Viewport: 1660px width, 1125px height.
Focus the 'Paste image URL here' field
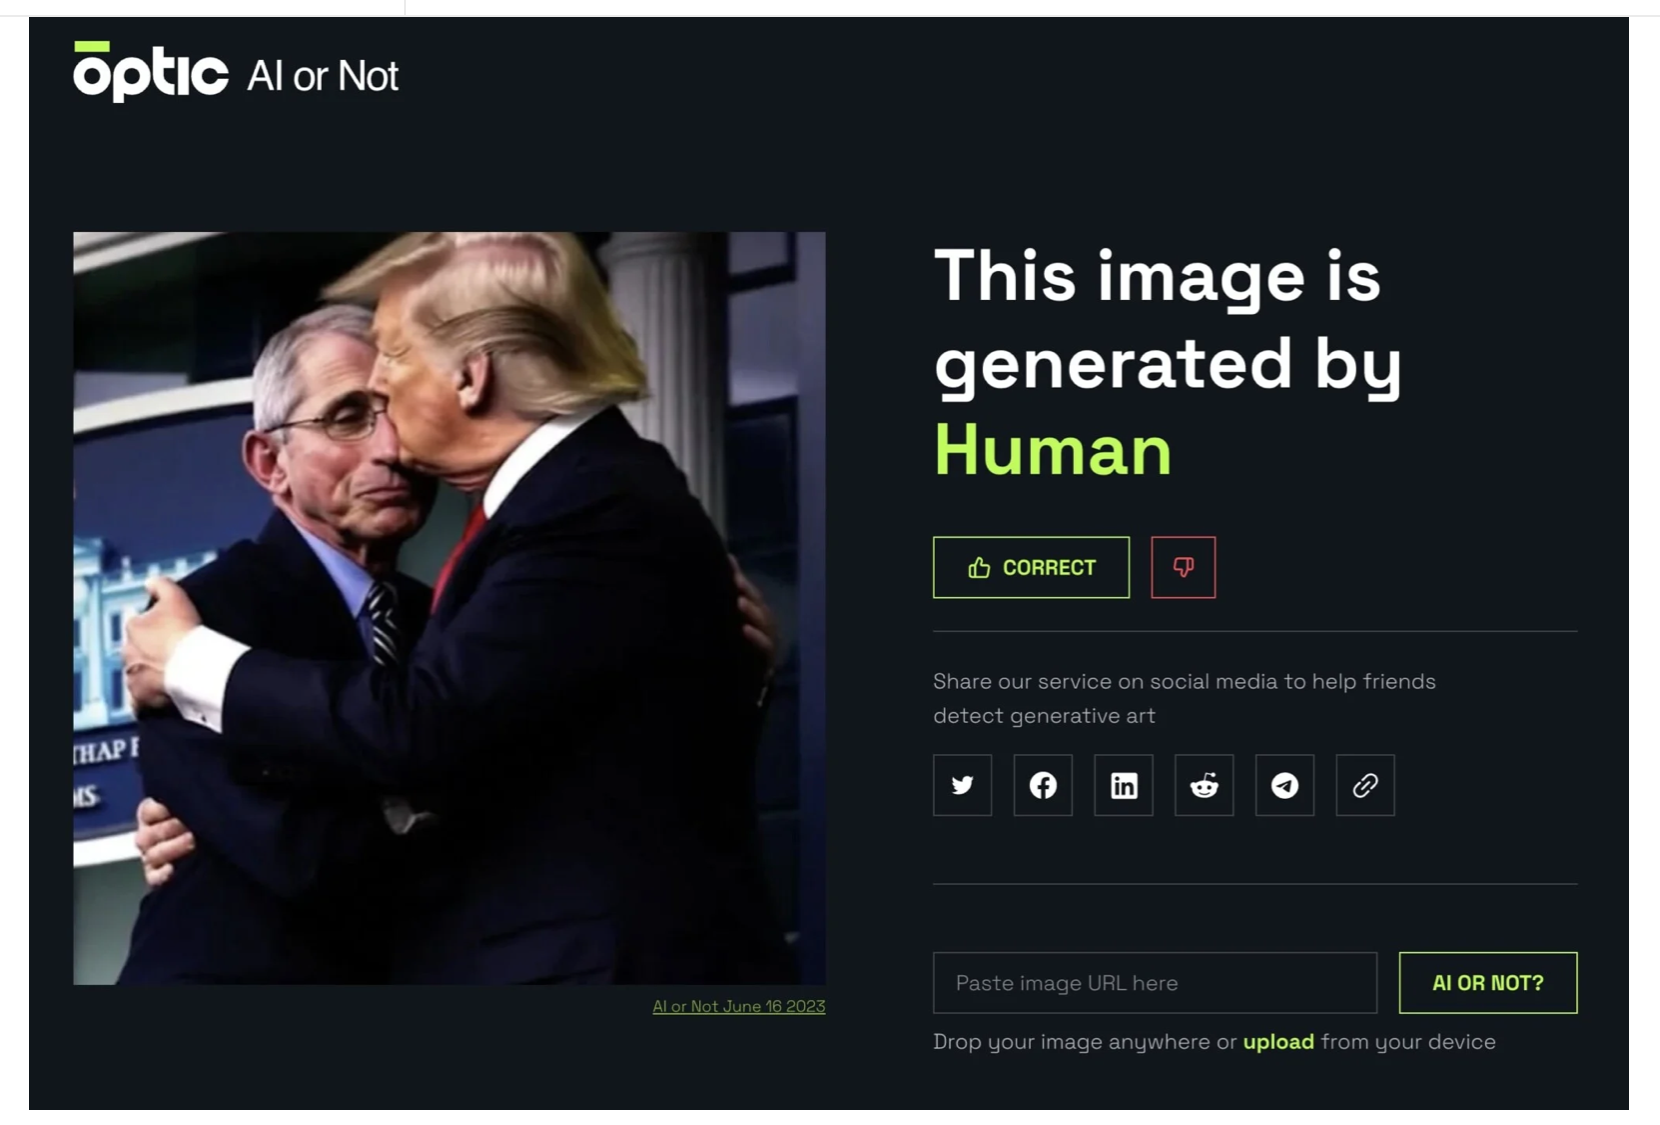1155,983
